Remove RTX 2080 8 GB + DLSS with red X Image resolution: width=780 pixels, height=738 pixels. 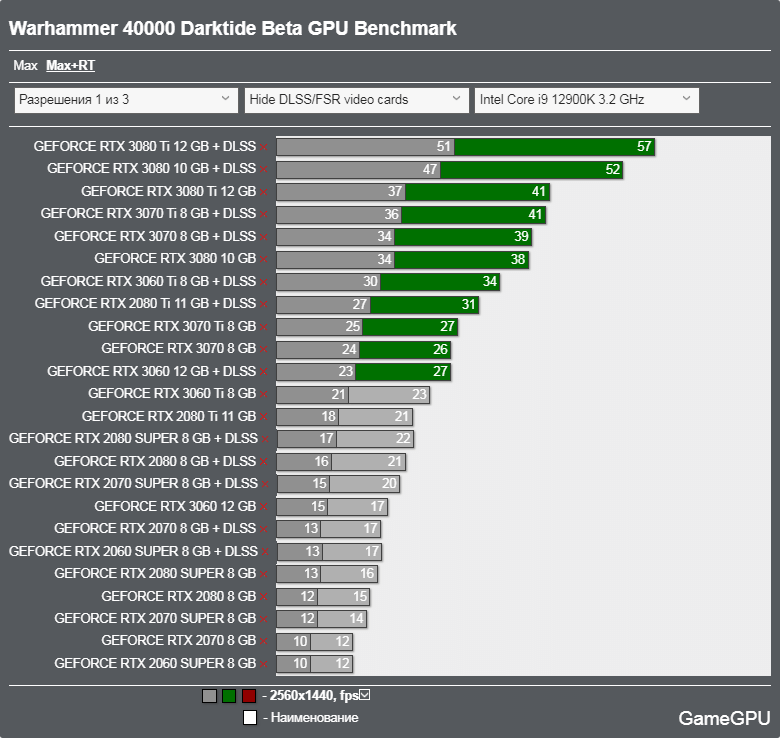[x=264, y=462]
